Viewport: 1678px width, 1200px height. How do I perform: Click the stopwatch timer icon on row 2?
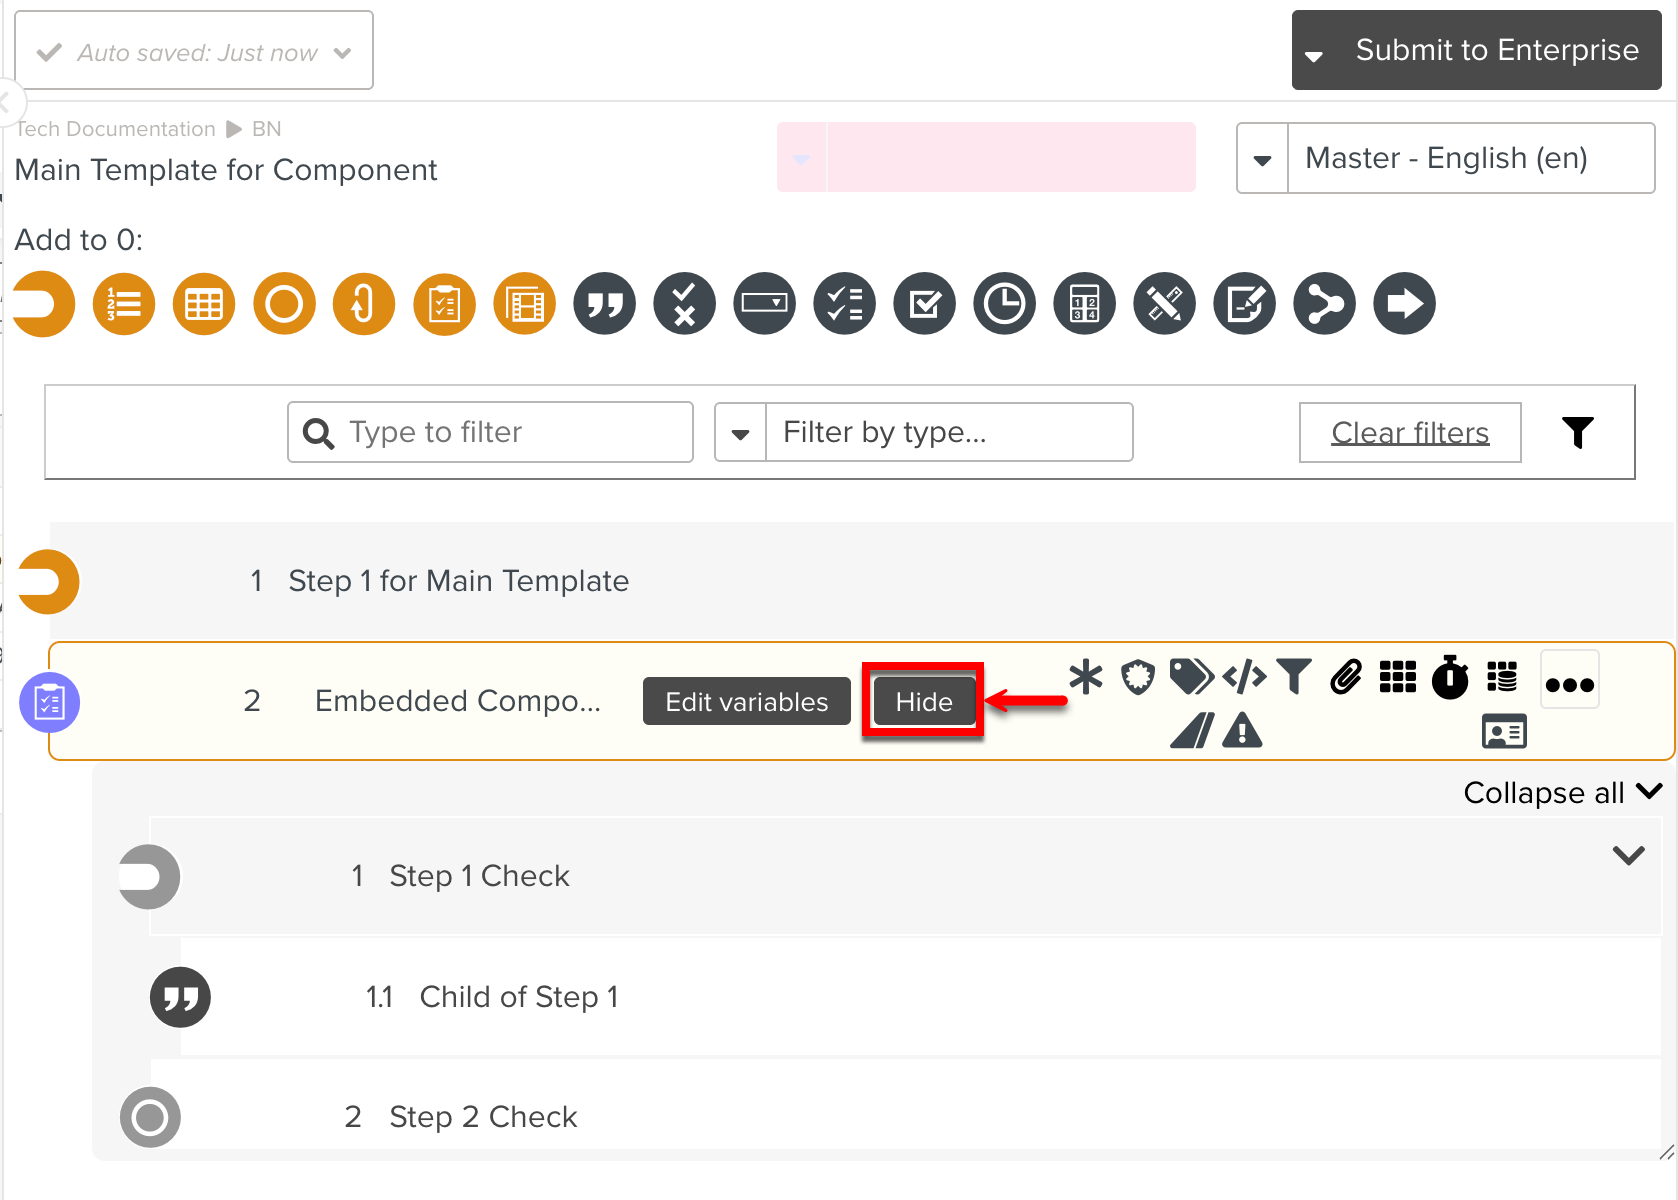click(x=1450, y=677)
